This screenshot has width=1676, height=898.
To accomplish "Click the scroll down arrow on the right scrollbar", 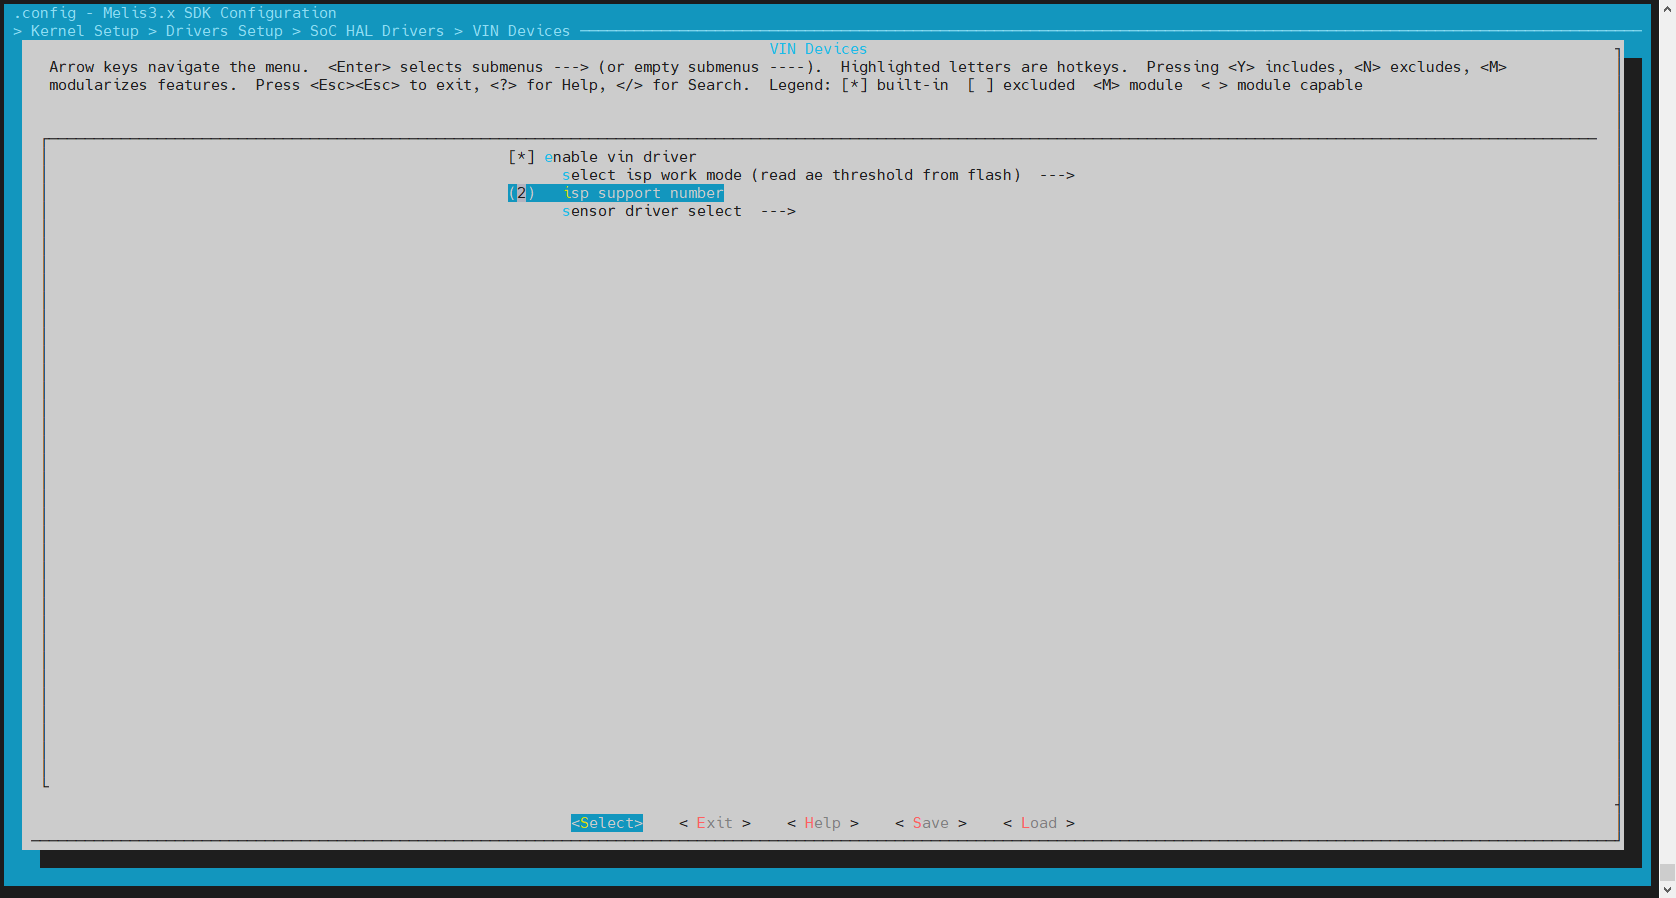I will (x=1667, y=889).
